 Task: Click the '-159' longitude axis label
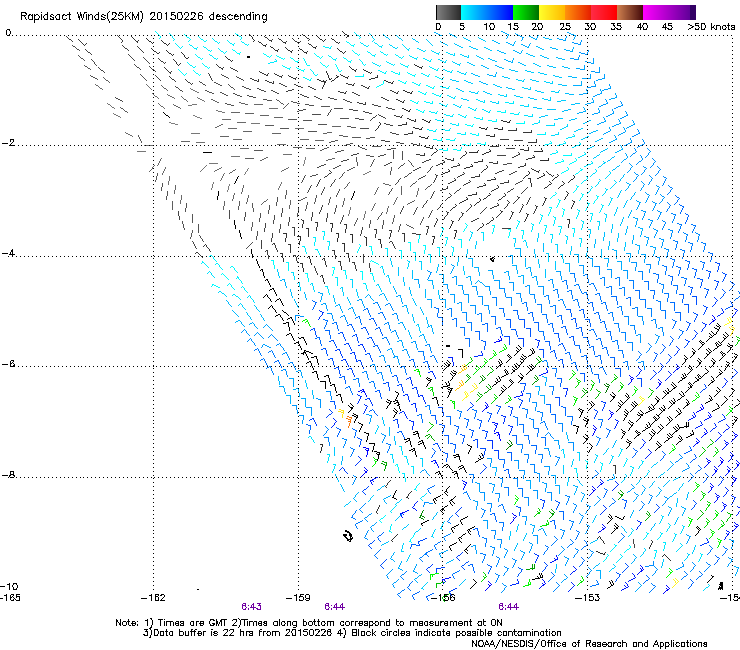(298, 598)
